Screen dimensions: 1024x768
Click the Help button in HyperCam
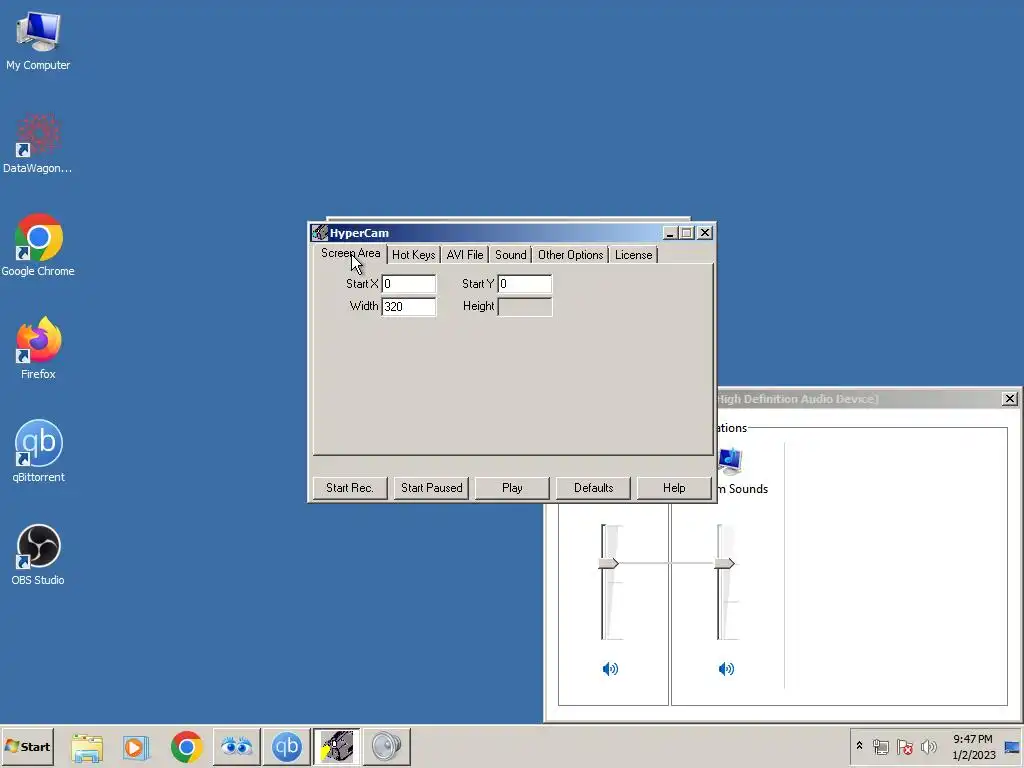(x=674, y=488)
